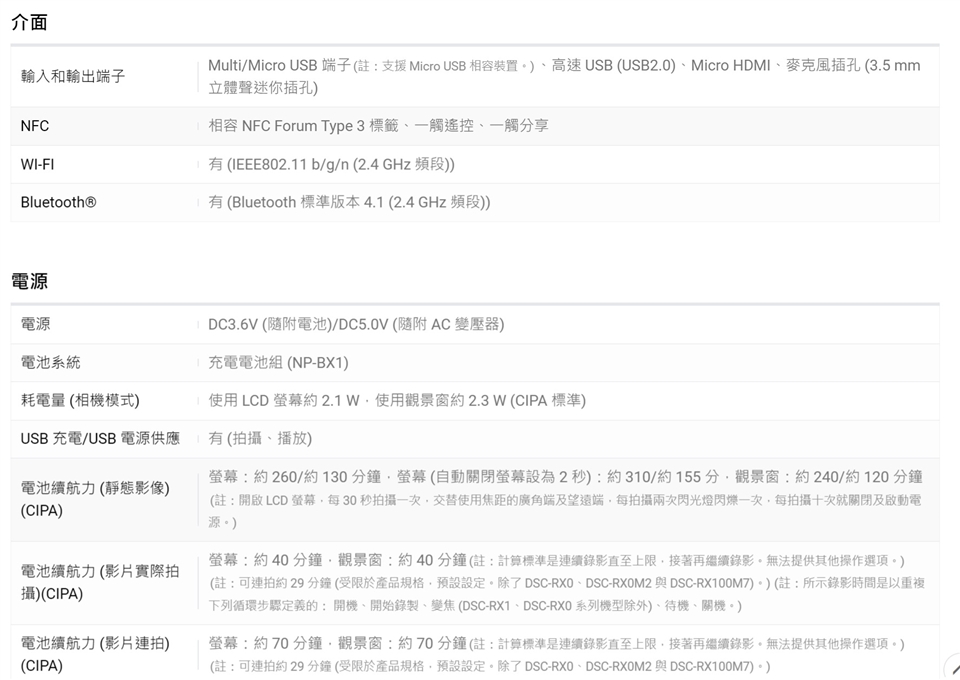Click the Multi/Micro USB 端子 value text
The height and width of the screenshot is (680, 960).
pyautogui.click(x=279, y=65)
